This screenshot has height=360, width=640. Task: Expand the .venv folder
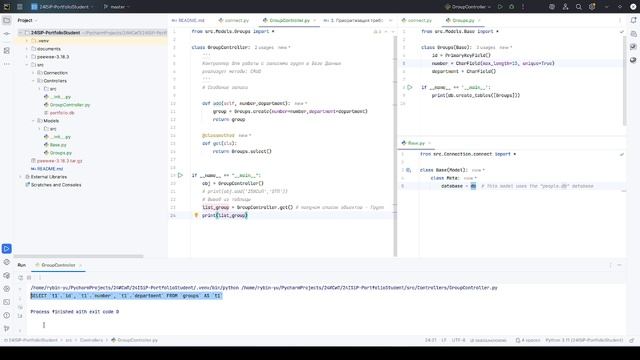coord(27,41)
